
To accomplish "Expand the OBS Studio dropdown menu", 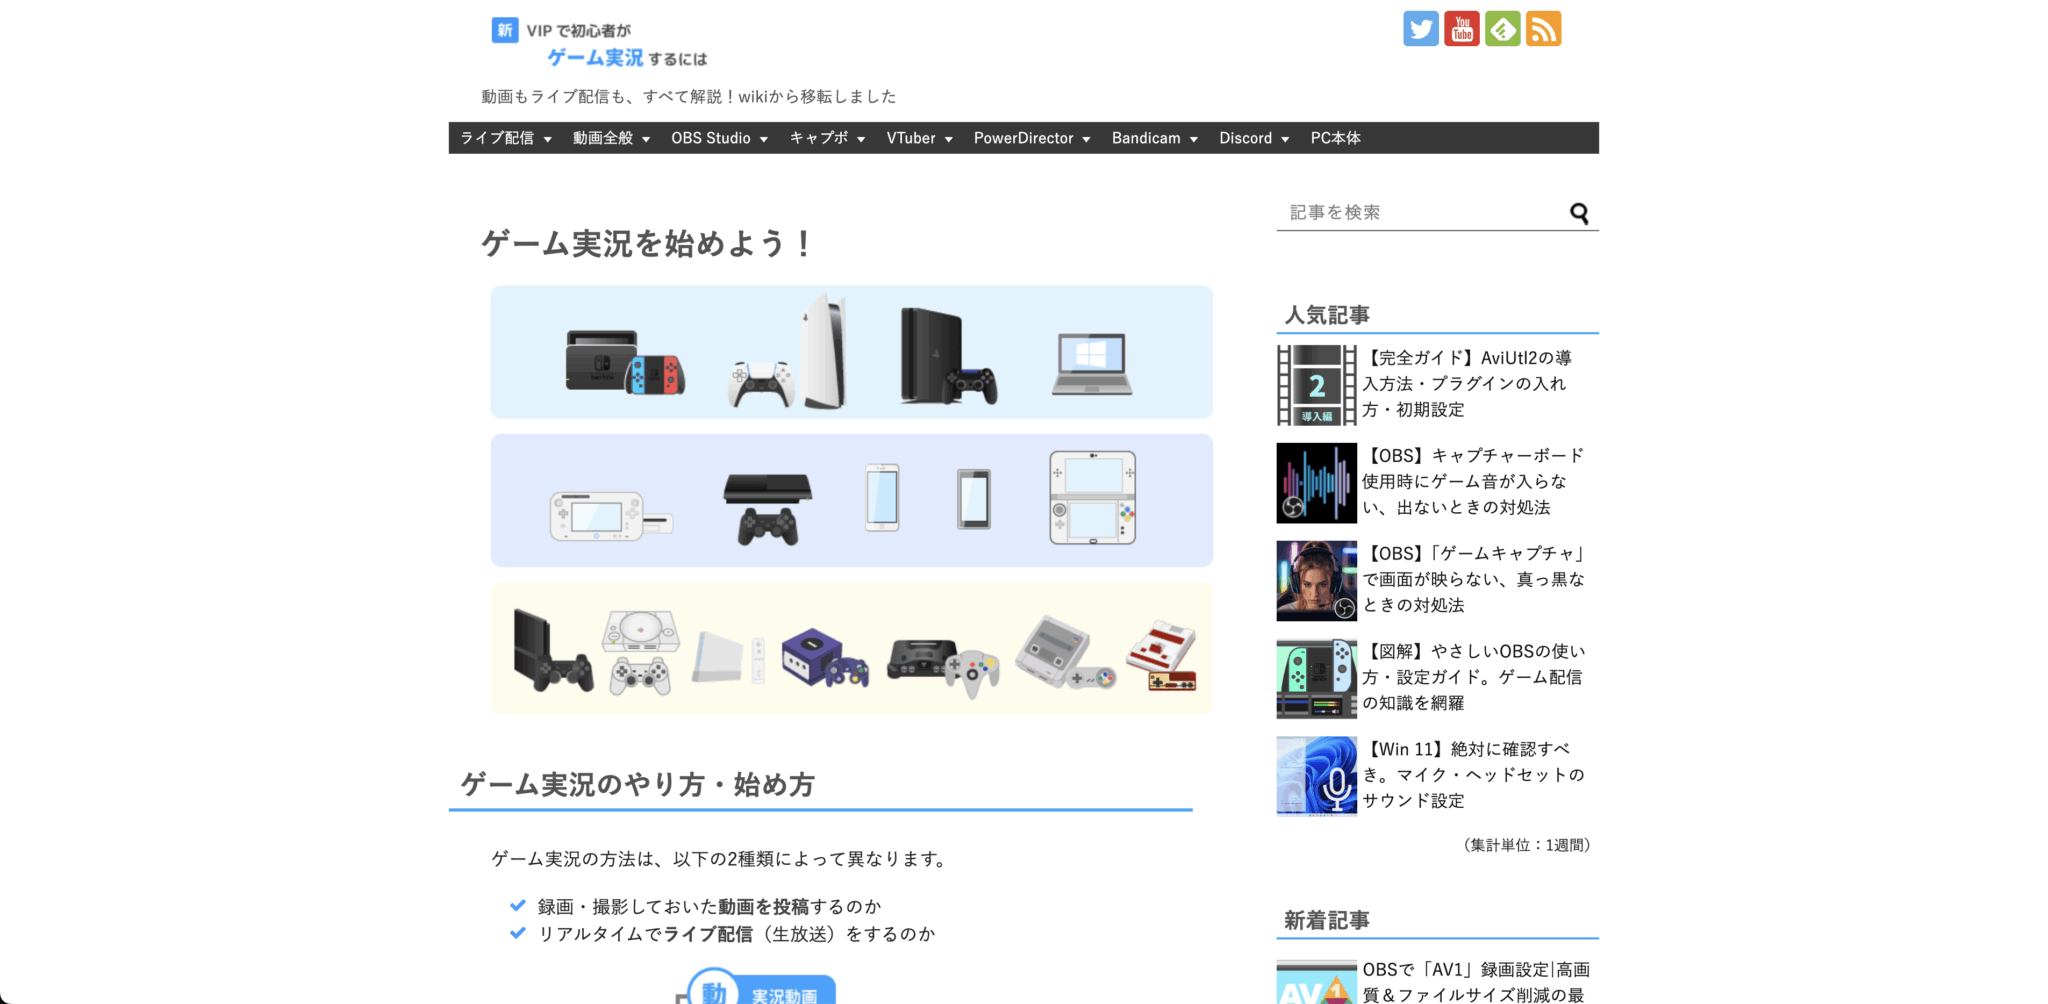I will [719, 138].
